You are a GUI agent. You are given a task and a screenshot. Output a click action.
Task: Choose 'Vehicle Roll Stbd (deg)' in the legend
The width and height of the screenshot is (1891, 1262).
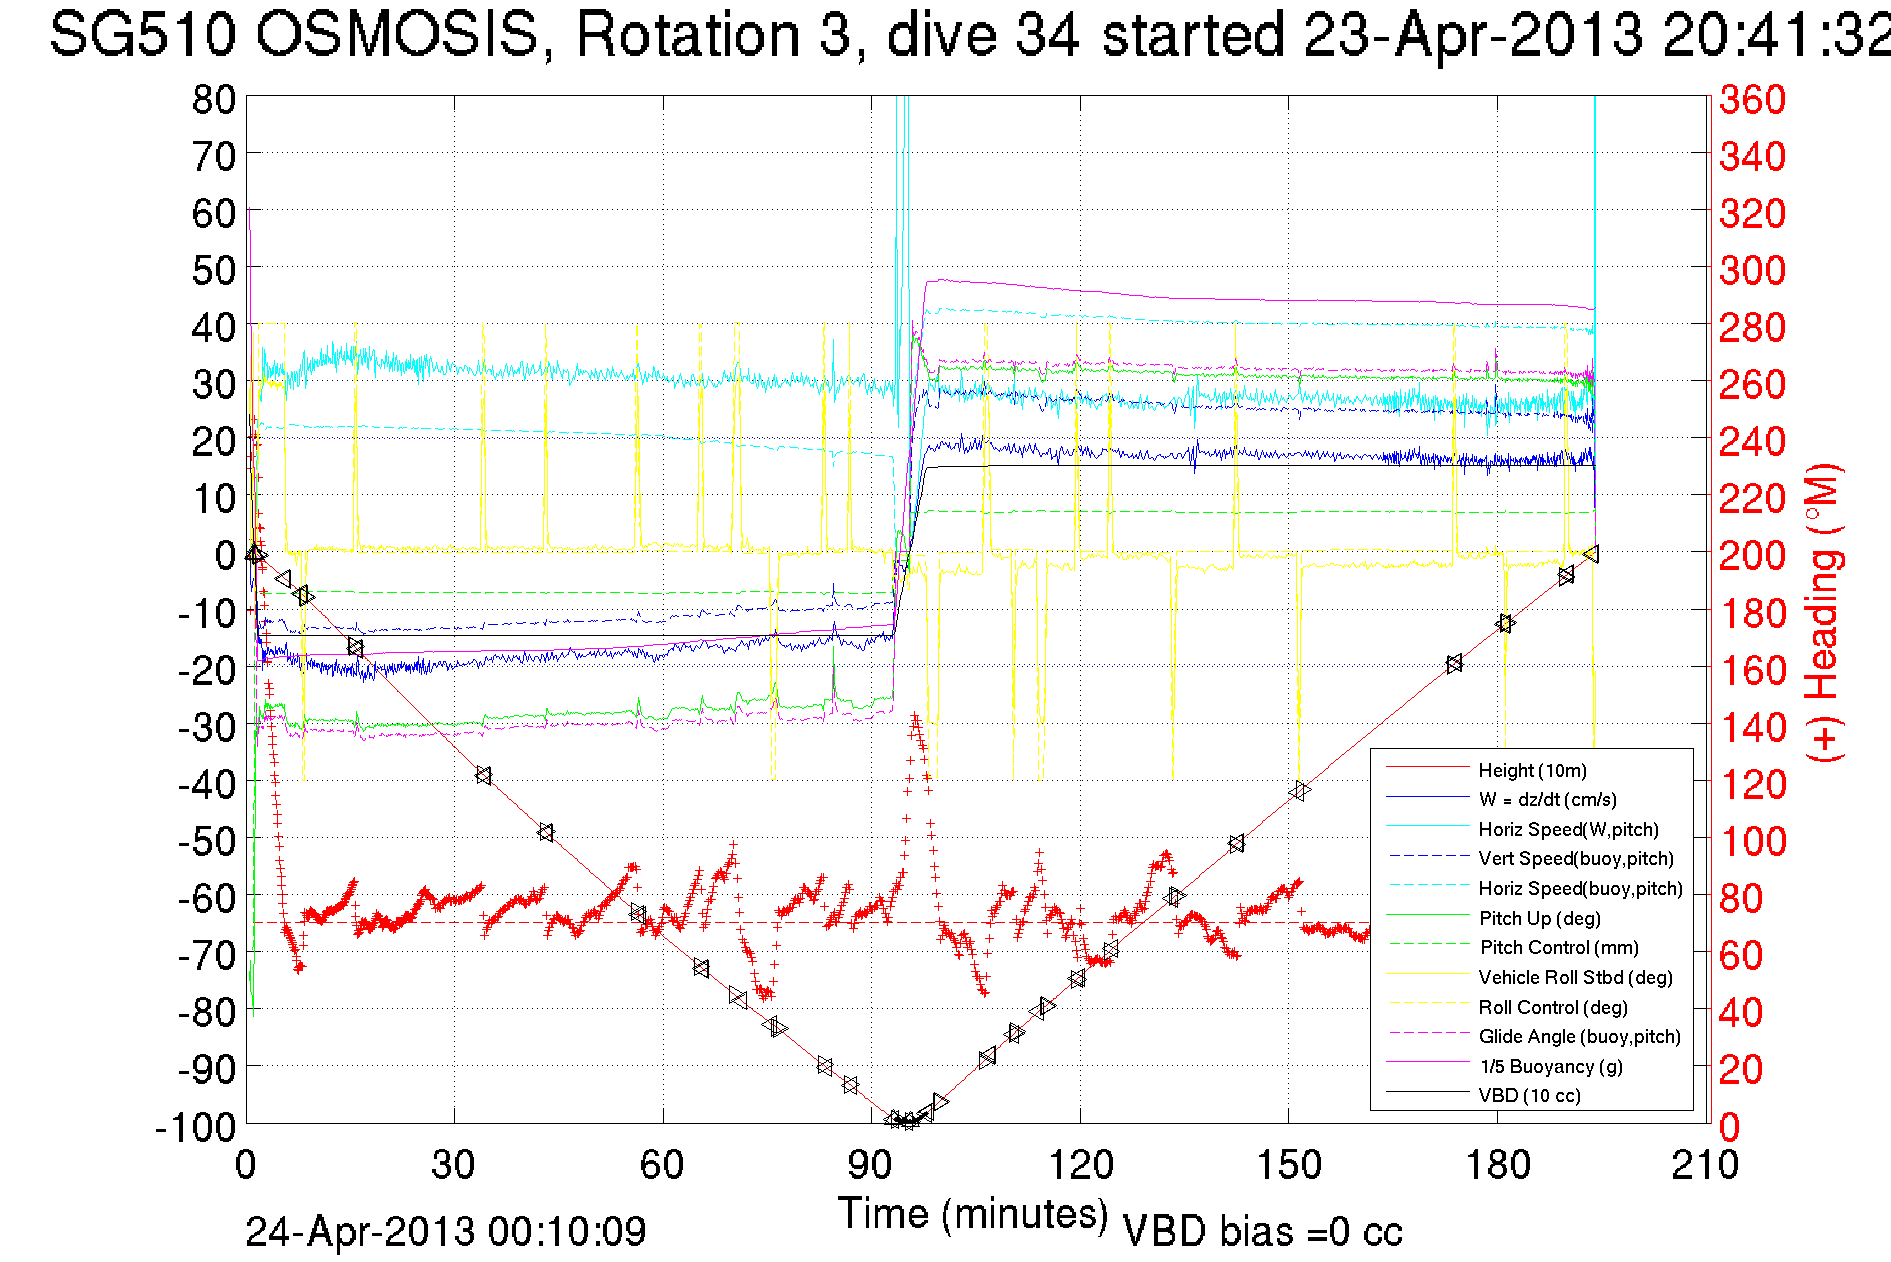point(1575,977)
